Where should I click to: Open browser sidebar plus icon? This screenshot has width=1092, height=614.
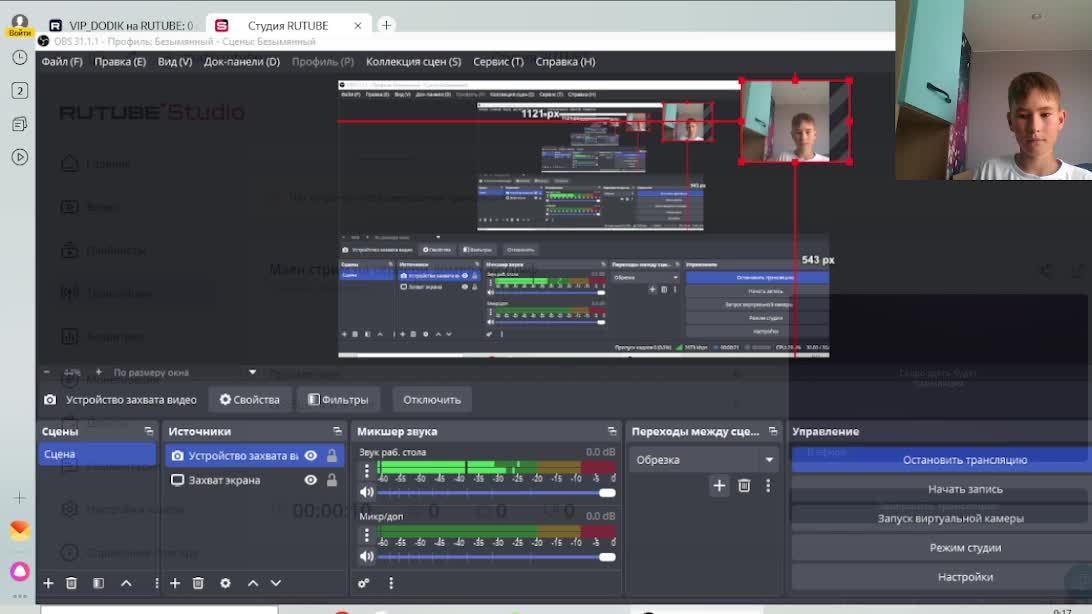click(20, 498)
